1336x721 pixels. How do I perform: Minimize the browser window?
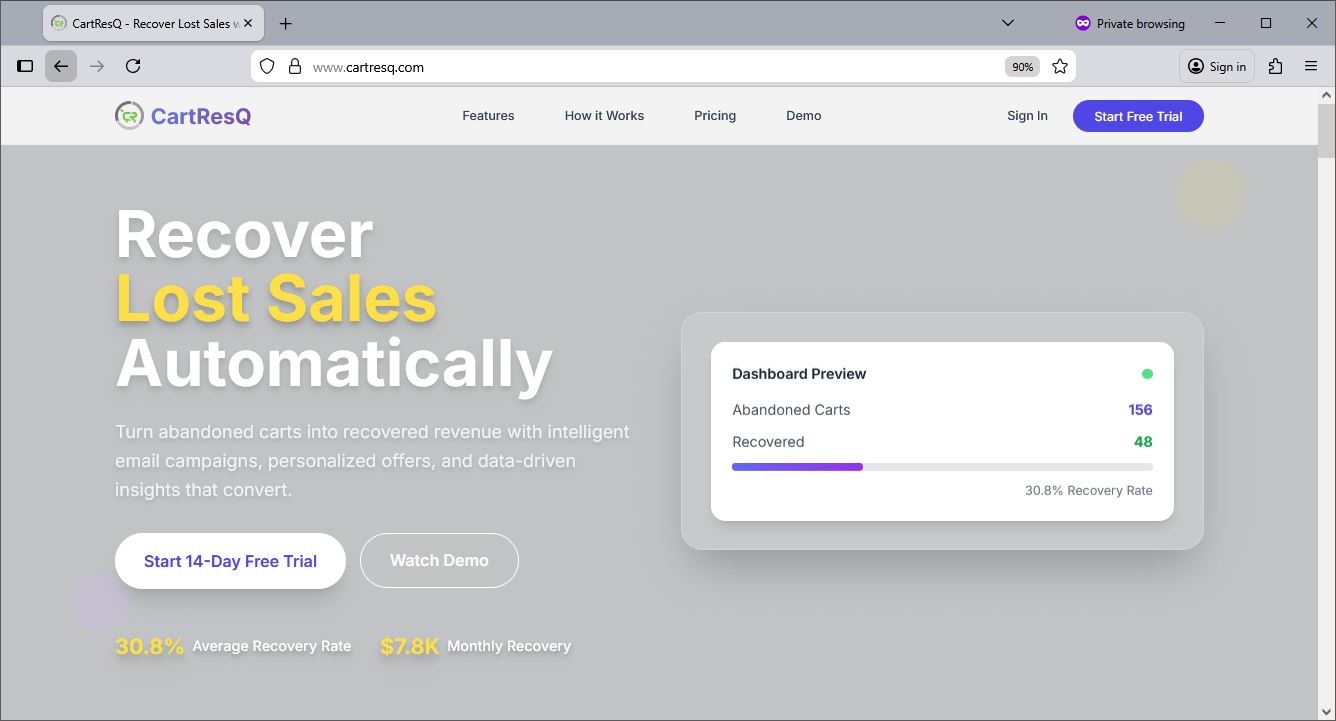click(x=1220, y=23)
